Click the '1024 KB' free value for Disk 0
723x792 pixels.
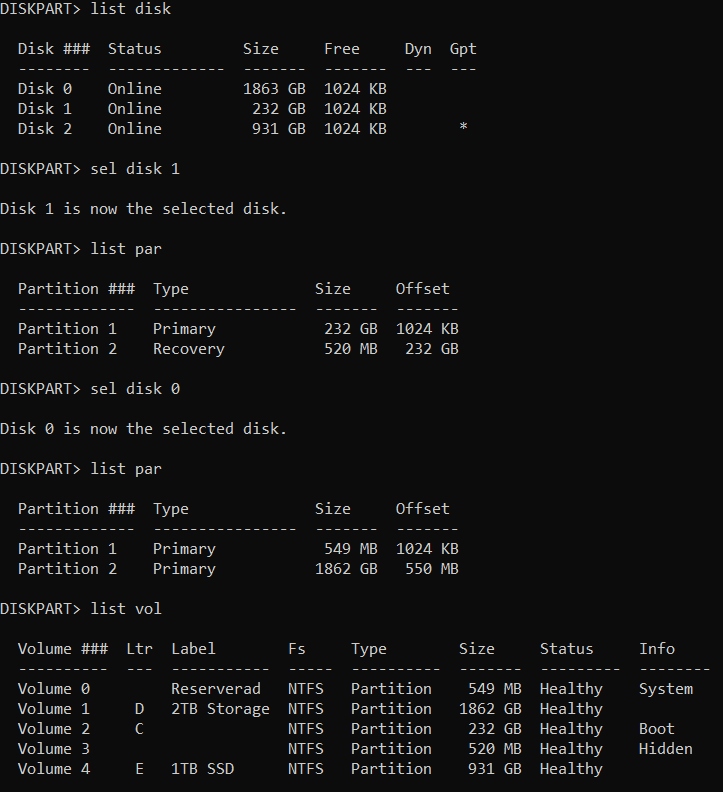click(355, 89)
